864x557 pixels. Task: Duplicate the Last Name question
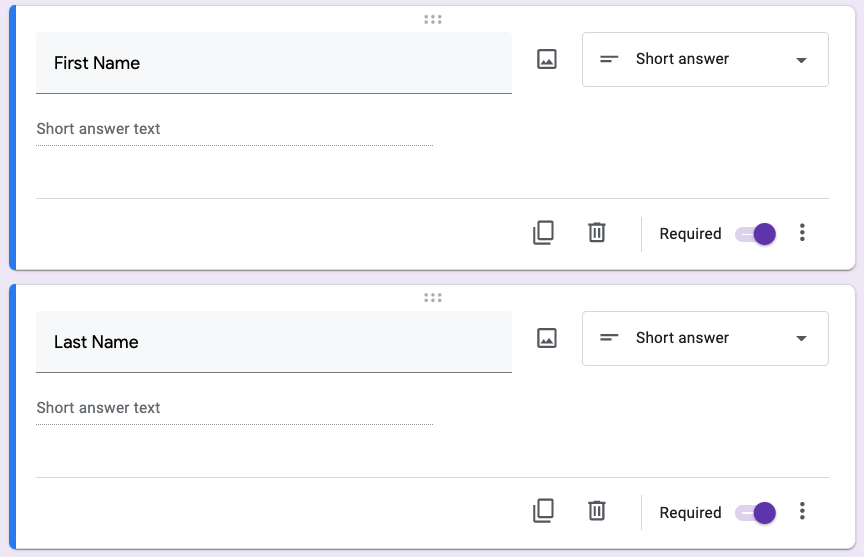pos(543,512)
